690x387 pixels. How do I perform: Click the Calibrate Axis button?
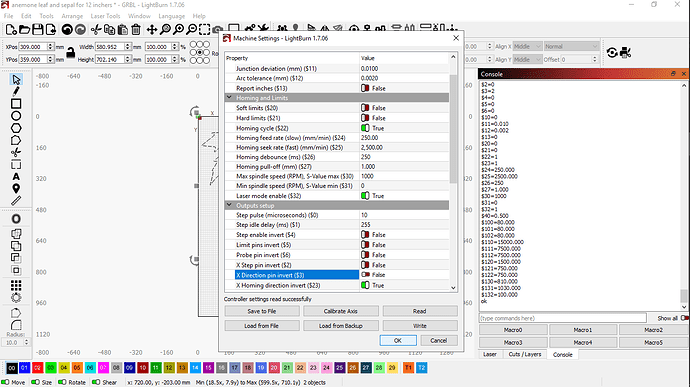[341, 311]
